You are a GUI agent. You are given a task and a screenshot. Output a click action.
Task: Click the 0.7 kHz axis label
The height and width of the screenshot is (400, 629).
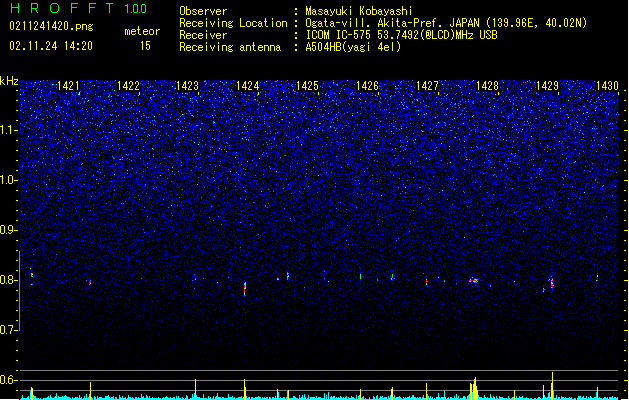(x=9, y=330)
